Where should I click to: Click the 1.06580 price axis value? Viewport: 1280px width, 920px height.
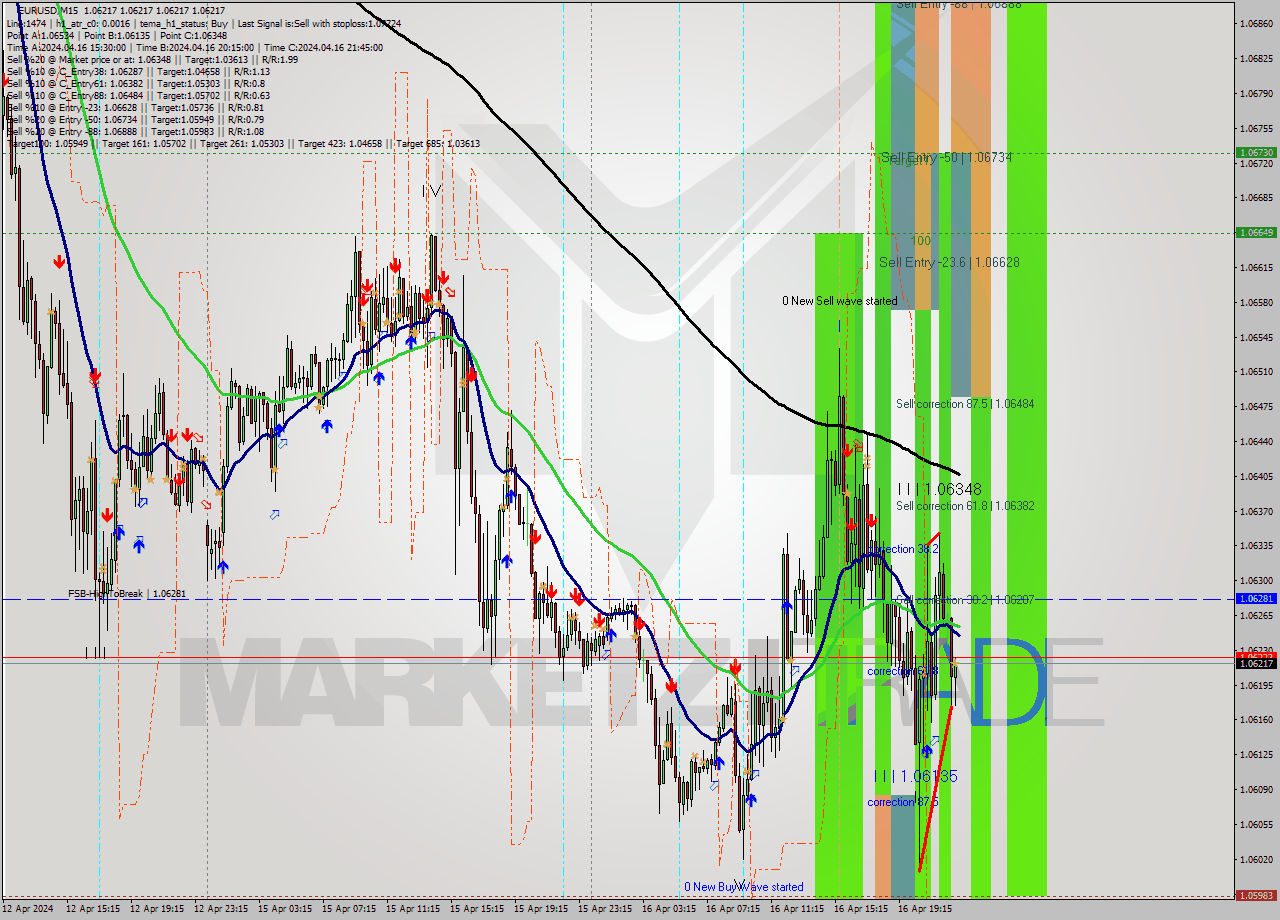(1256, 302)
